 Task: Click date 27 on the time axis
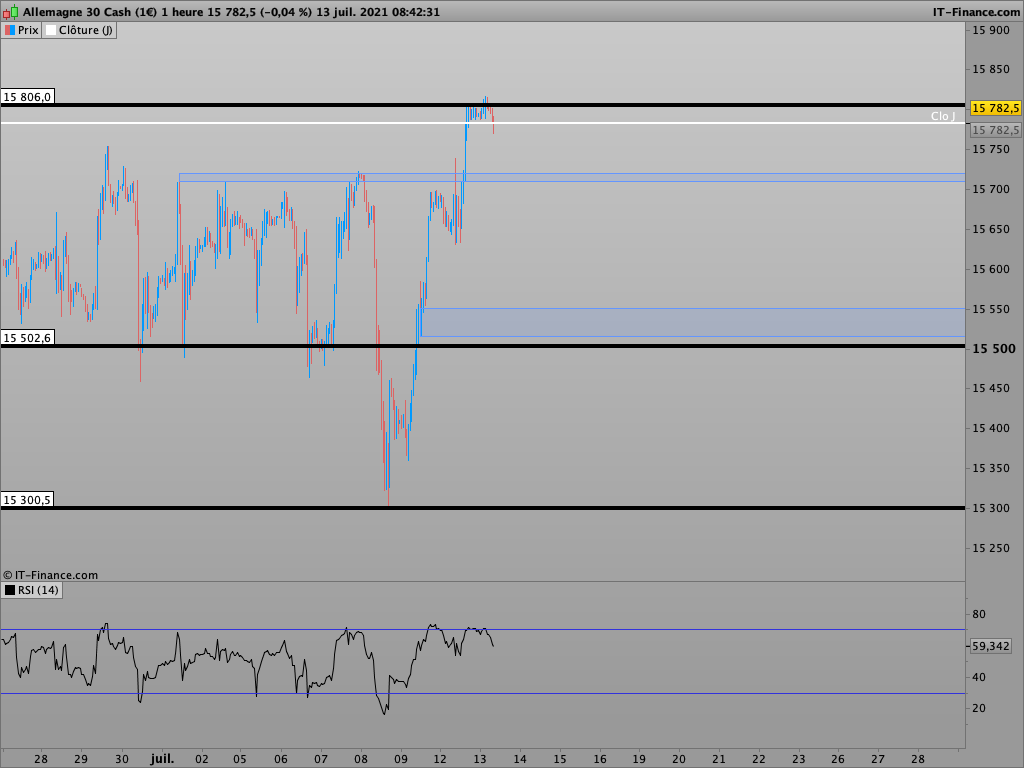878,758
